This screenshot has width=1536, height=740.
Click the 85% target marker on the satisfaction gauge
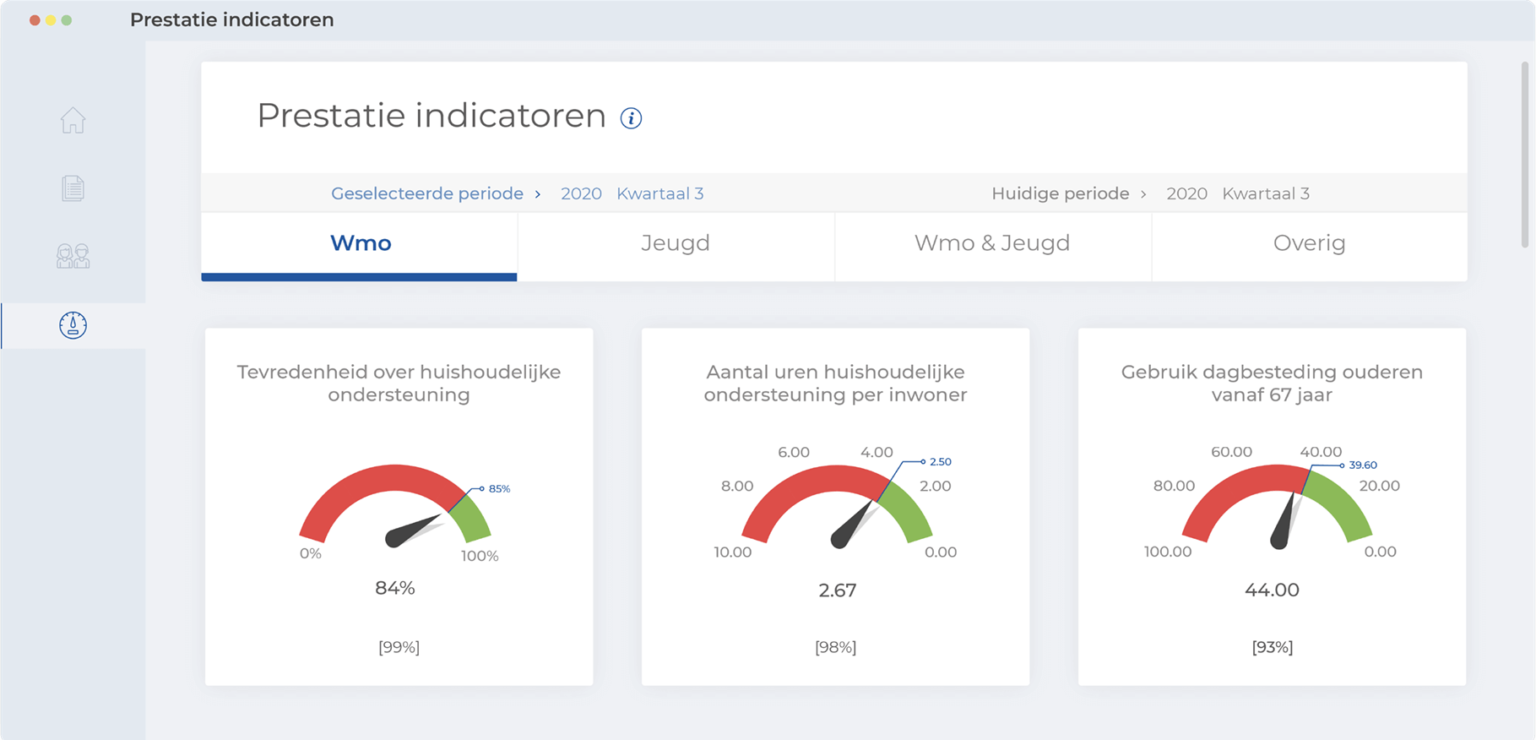[497, 488]
